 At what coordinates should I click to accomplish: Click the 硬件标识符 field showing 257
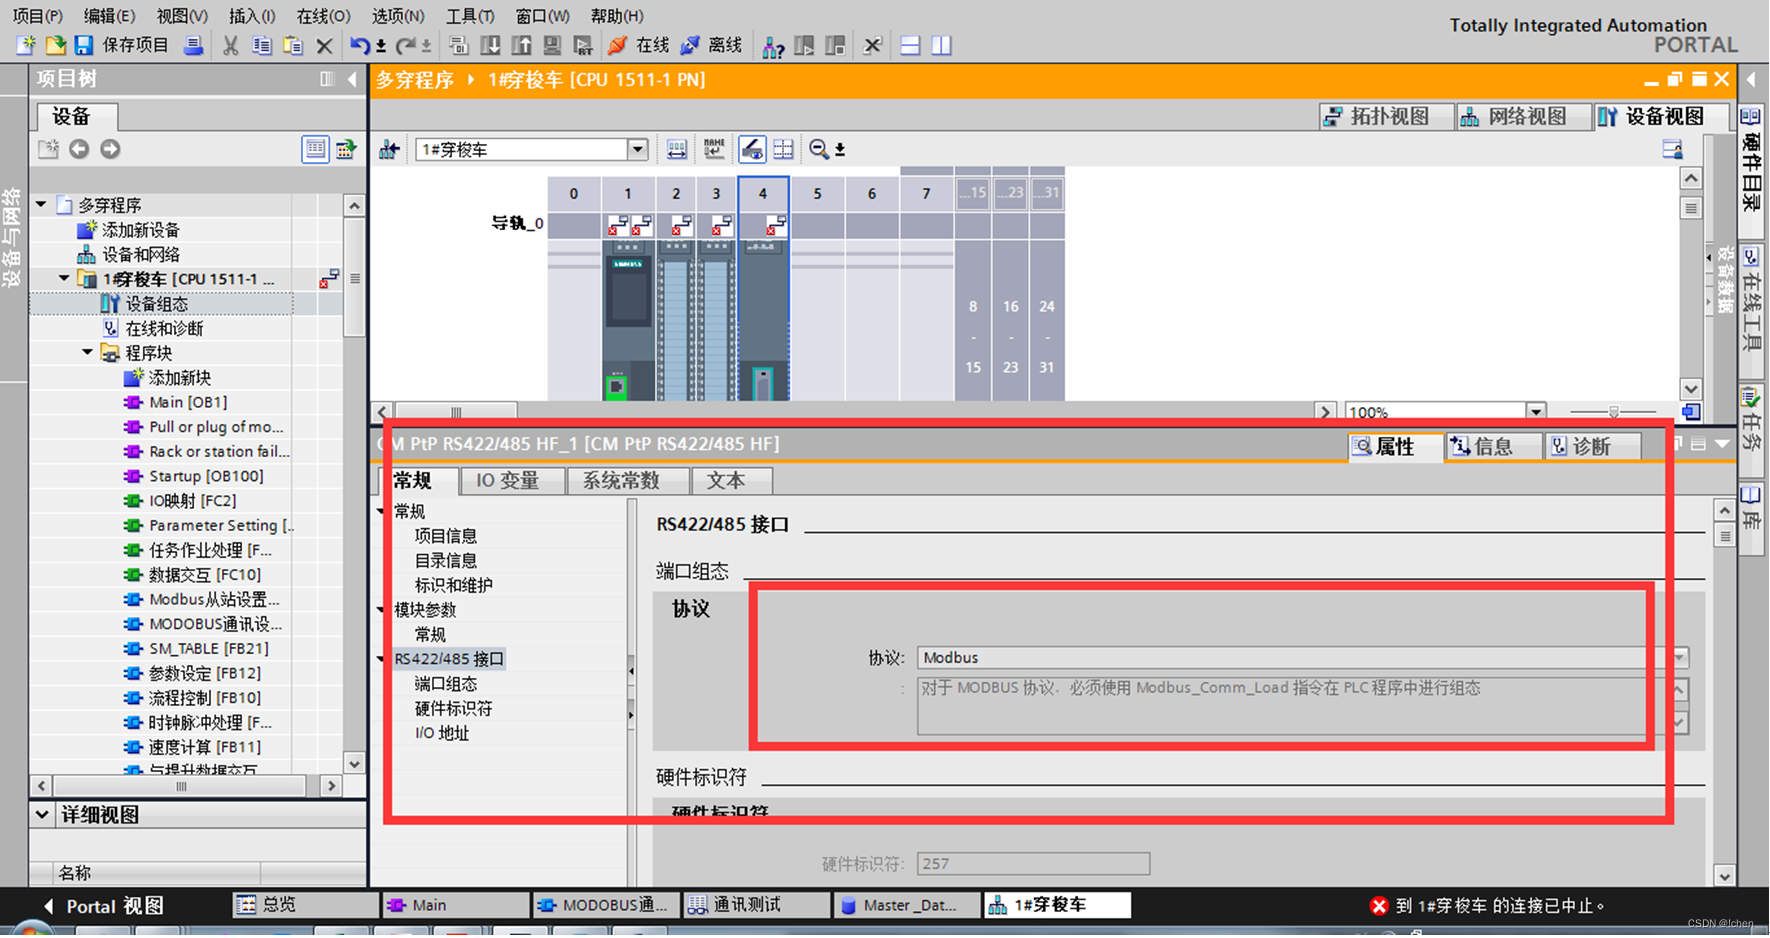coord(1033,863)
